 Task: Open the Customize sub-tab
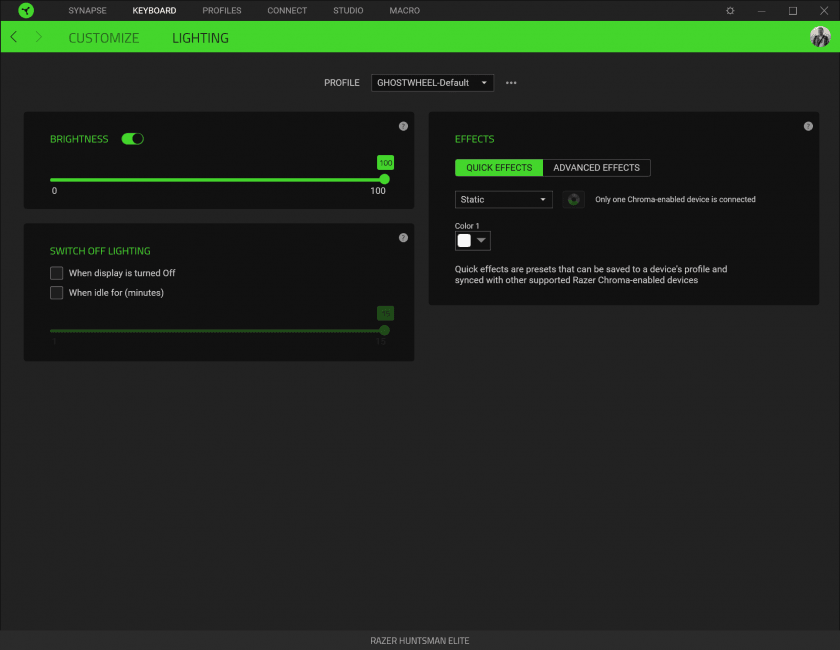click(103, 38)
